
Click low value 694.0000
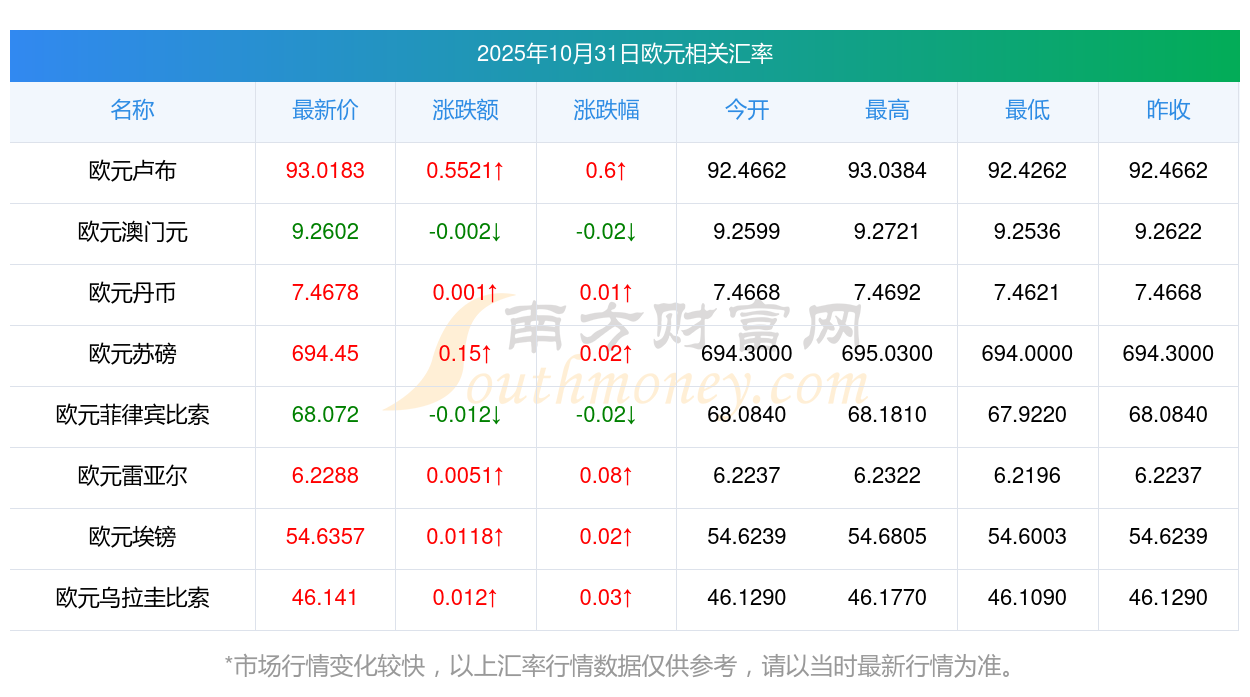tap(1028, 354)
